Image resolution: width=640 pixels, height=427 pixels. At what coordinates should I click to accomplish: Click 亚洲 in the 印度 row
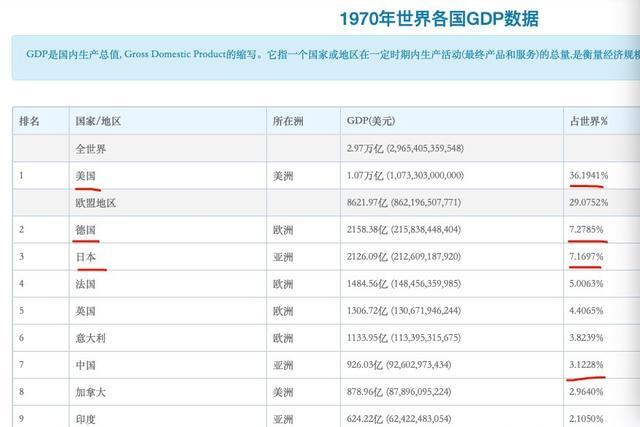click(283, 419)
